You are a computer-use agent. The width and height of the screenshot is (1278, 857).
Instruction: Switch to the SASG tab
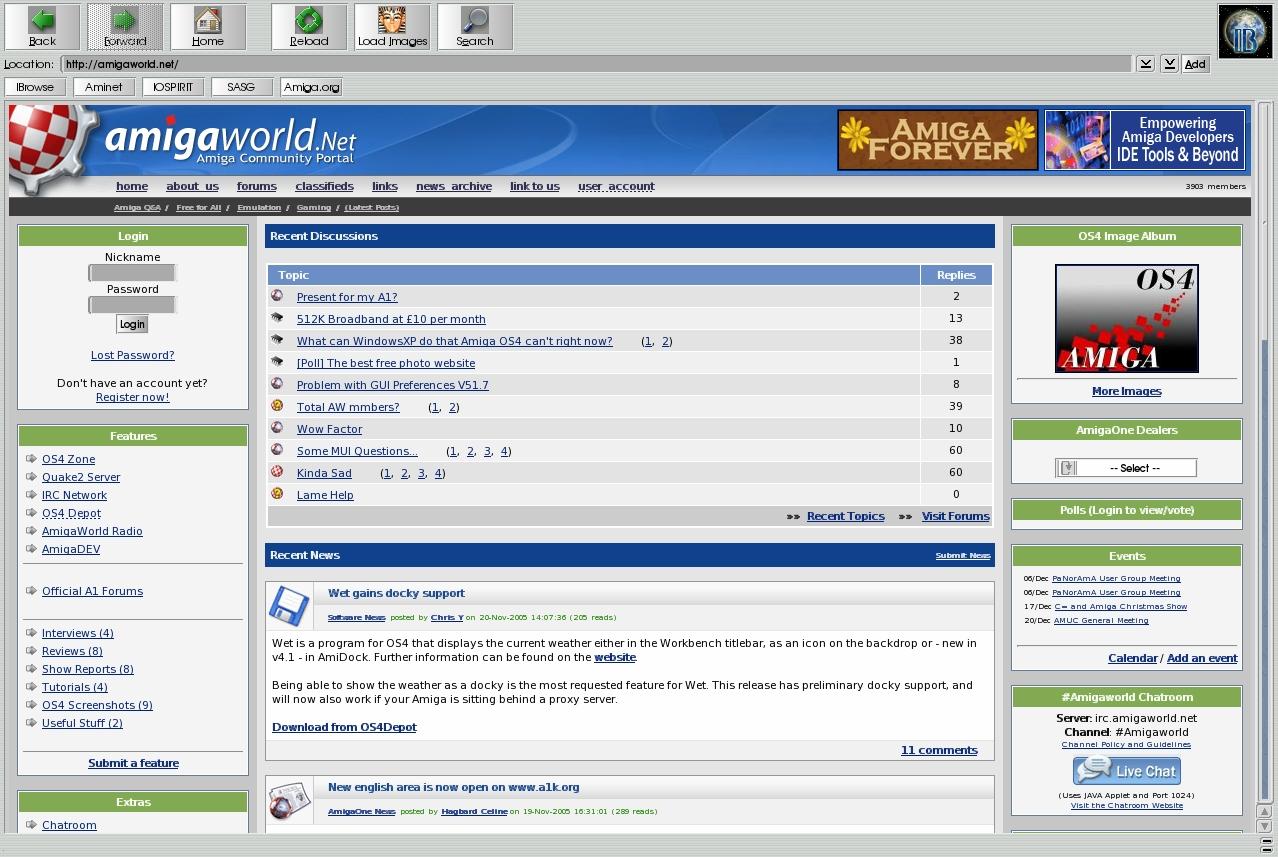click(x=241, y=87)
